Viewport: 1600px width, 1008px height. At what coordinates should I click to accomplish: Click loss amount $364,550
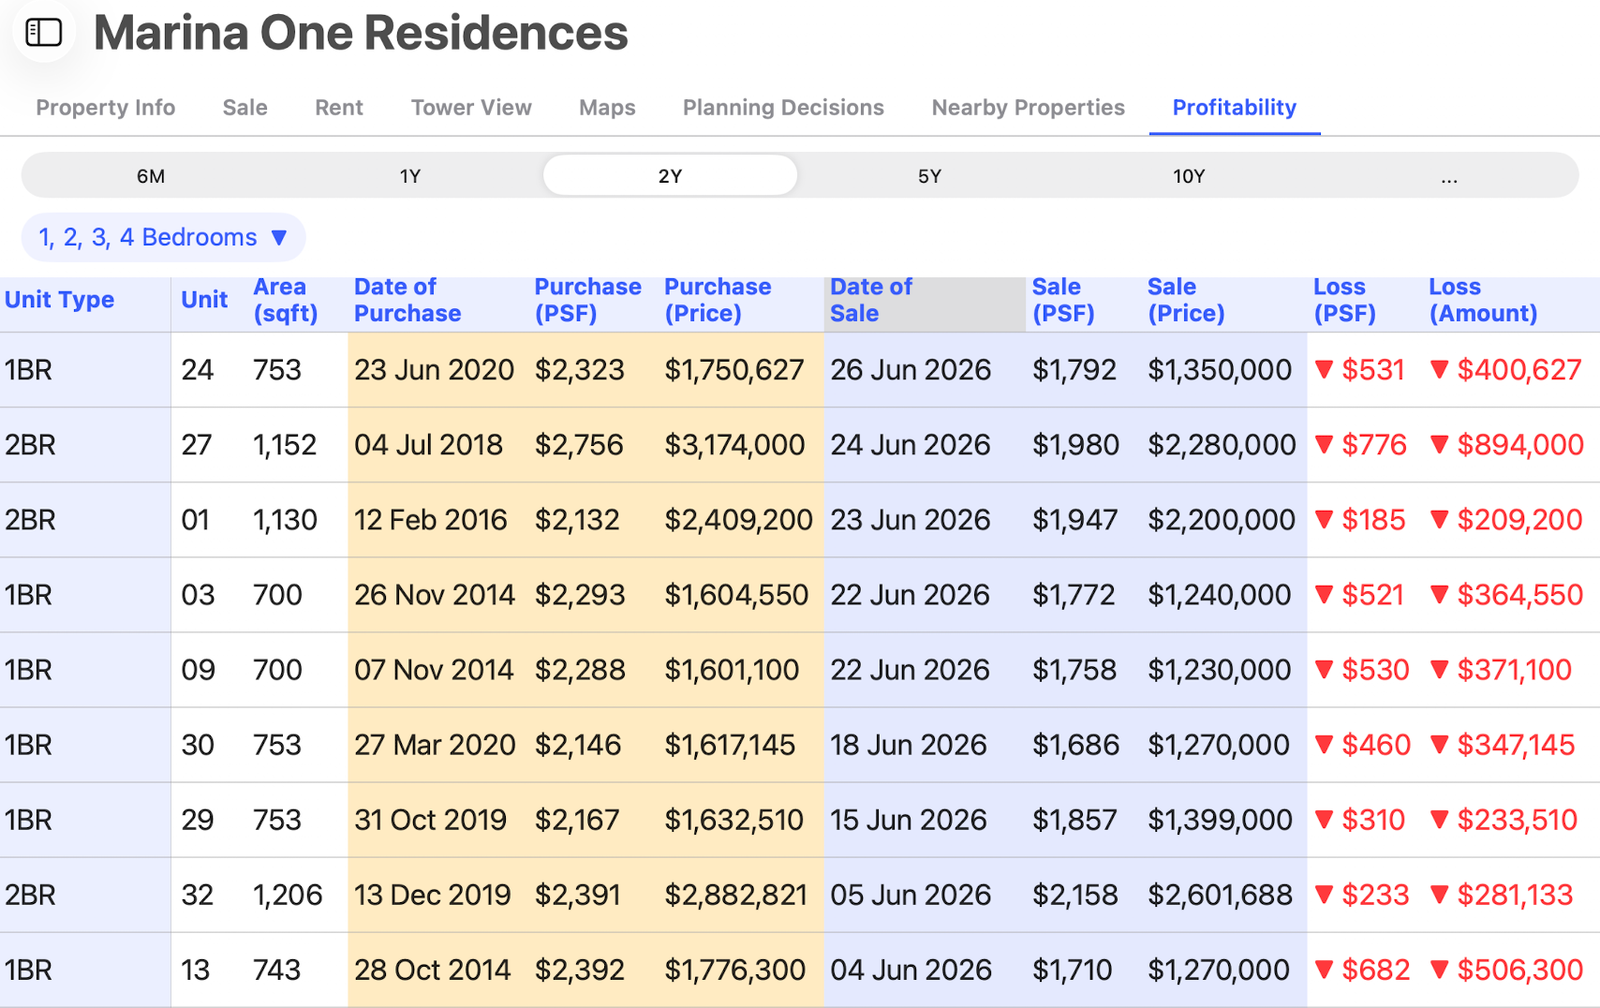[1507, 595]
